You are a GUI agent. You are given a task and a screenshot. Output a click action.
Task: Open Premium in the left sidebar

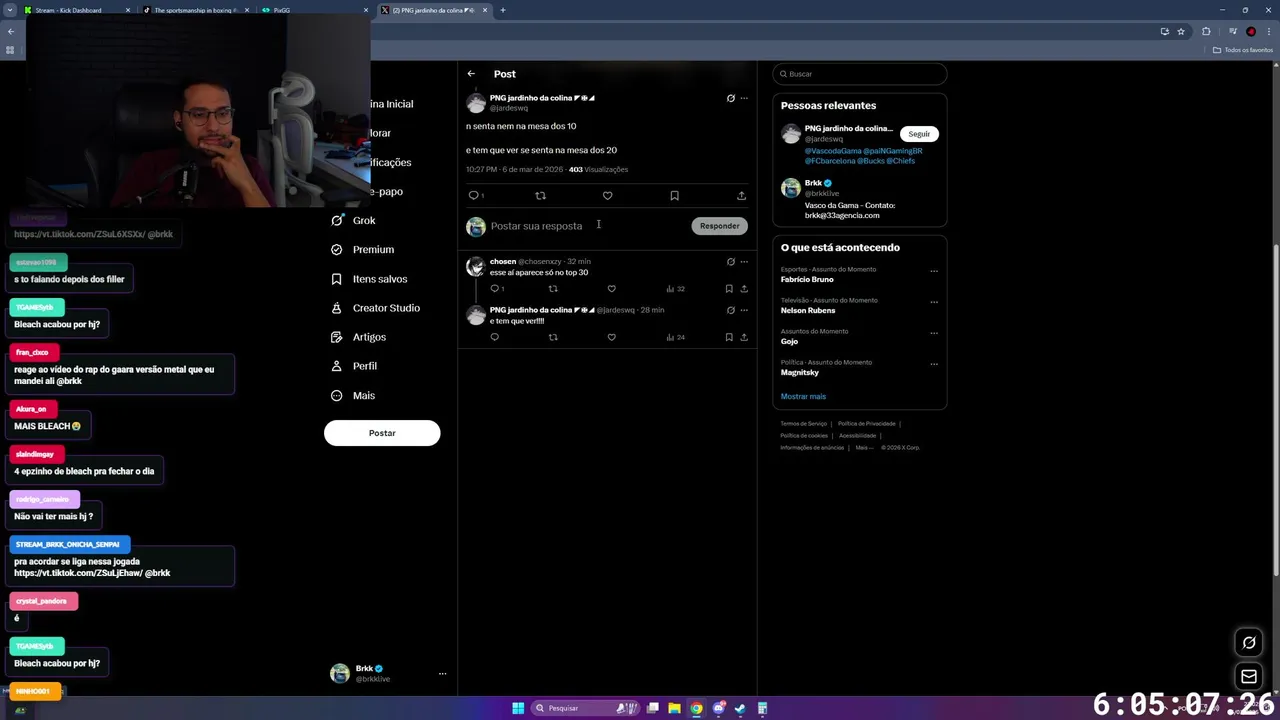point(362,250)
